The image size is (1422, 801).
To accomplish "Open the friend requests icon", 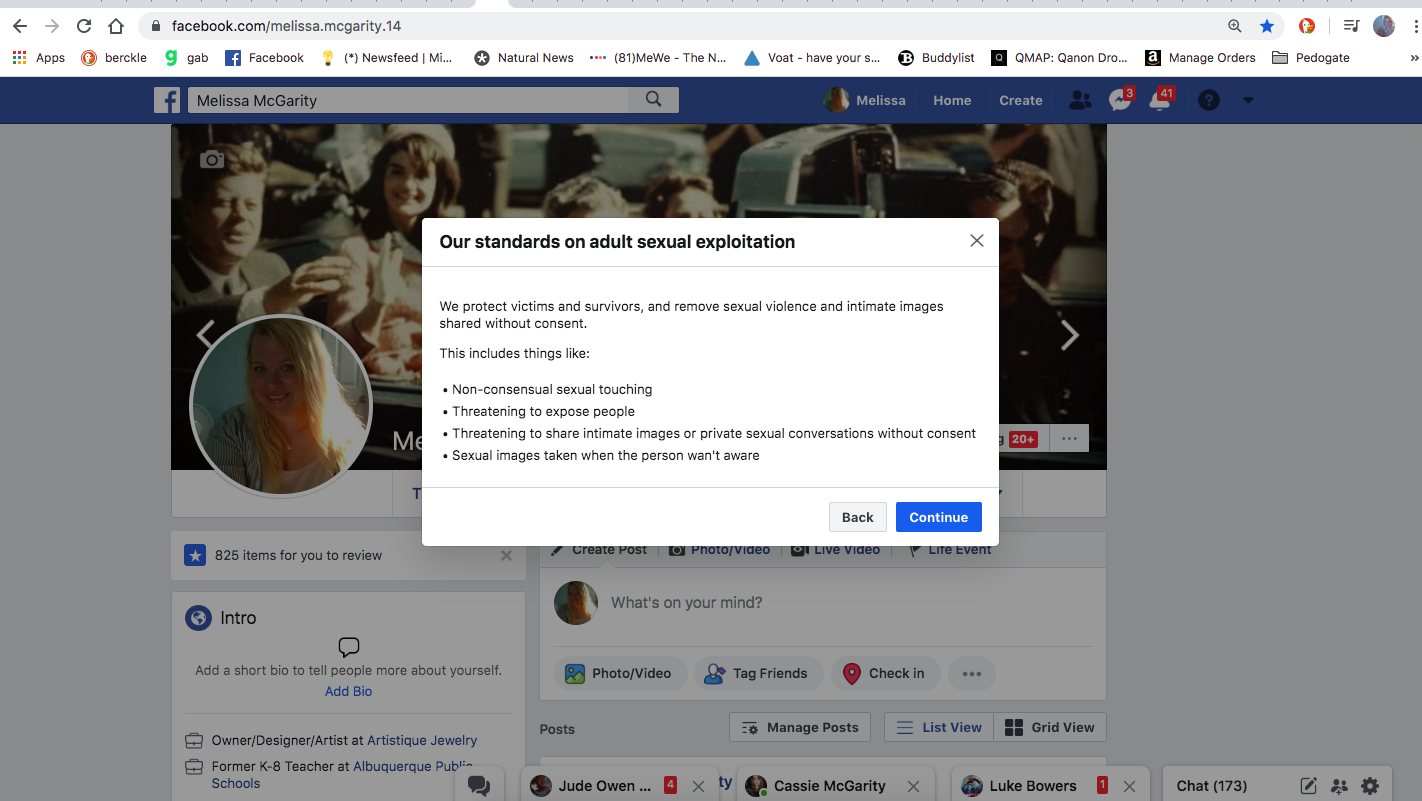I will coord(1080,100).
